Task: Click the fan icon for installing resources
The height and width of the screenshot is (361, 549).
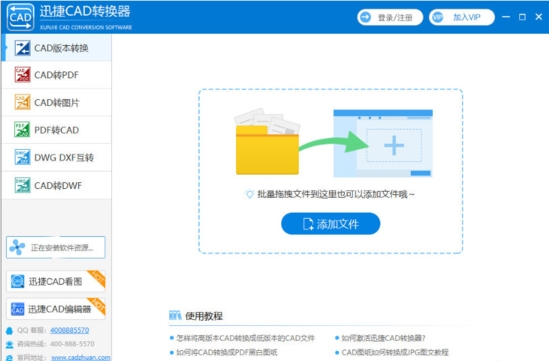Action: tap(17, 248)
